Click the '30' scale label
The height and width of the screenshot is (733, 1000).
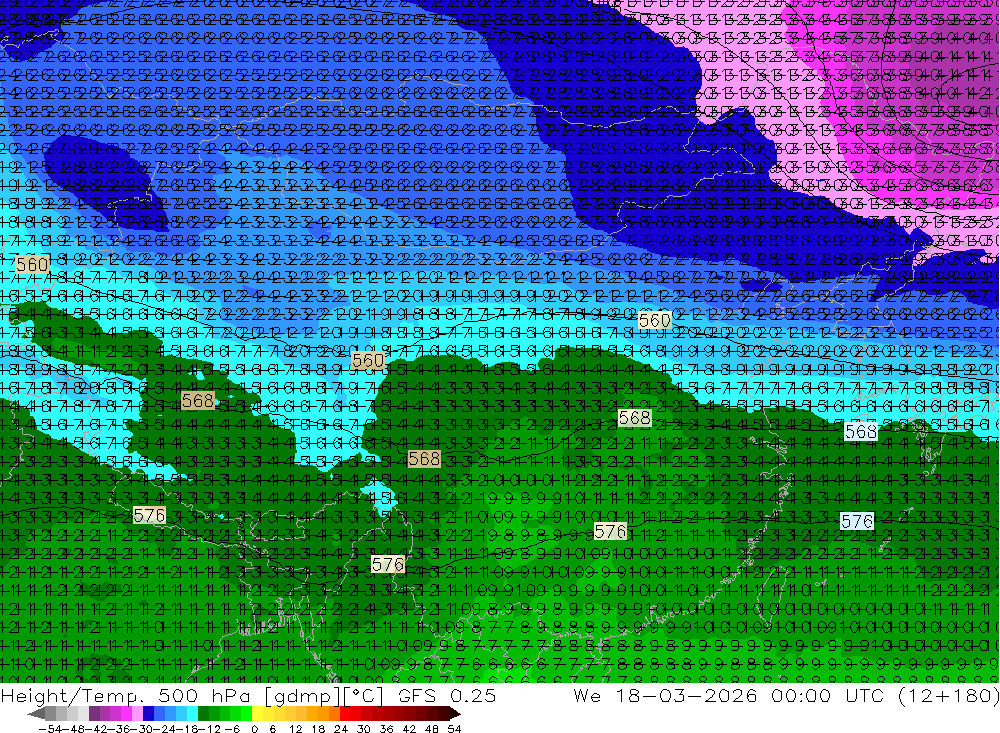[364, 729]
